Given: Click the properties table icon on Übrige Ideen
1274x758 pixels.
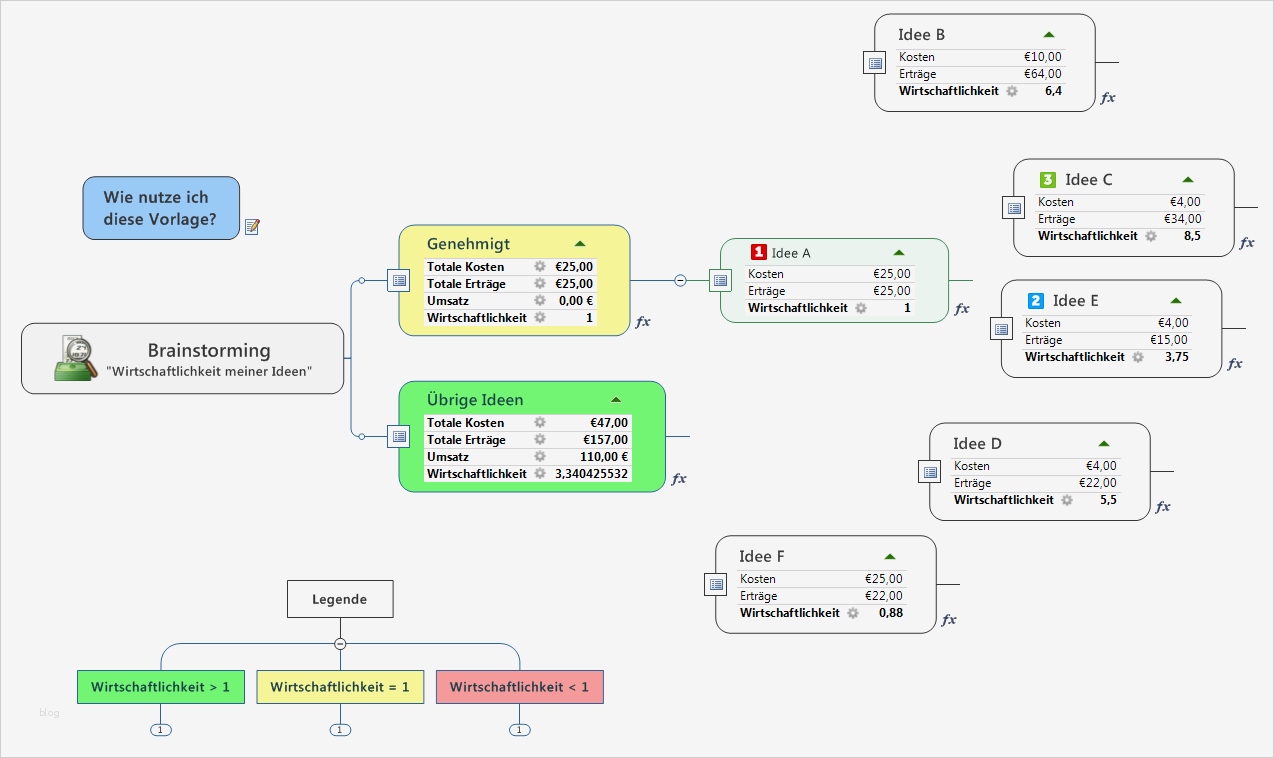Looking at the screenshot, I should point(398,437).
